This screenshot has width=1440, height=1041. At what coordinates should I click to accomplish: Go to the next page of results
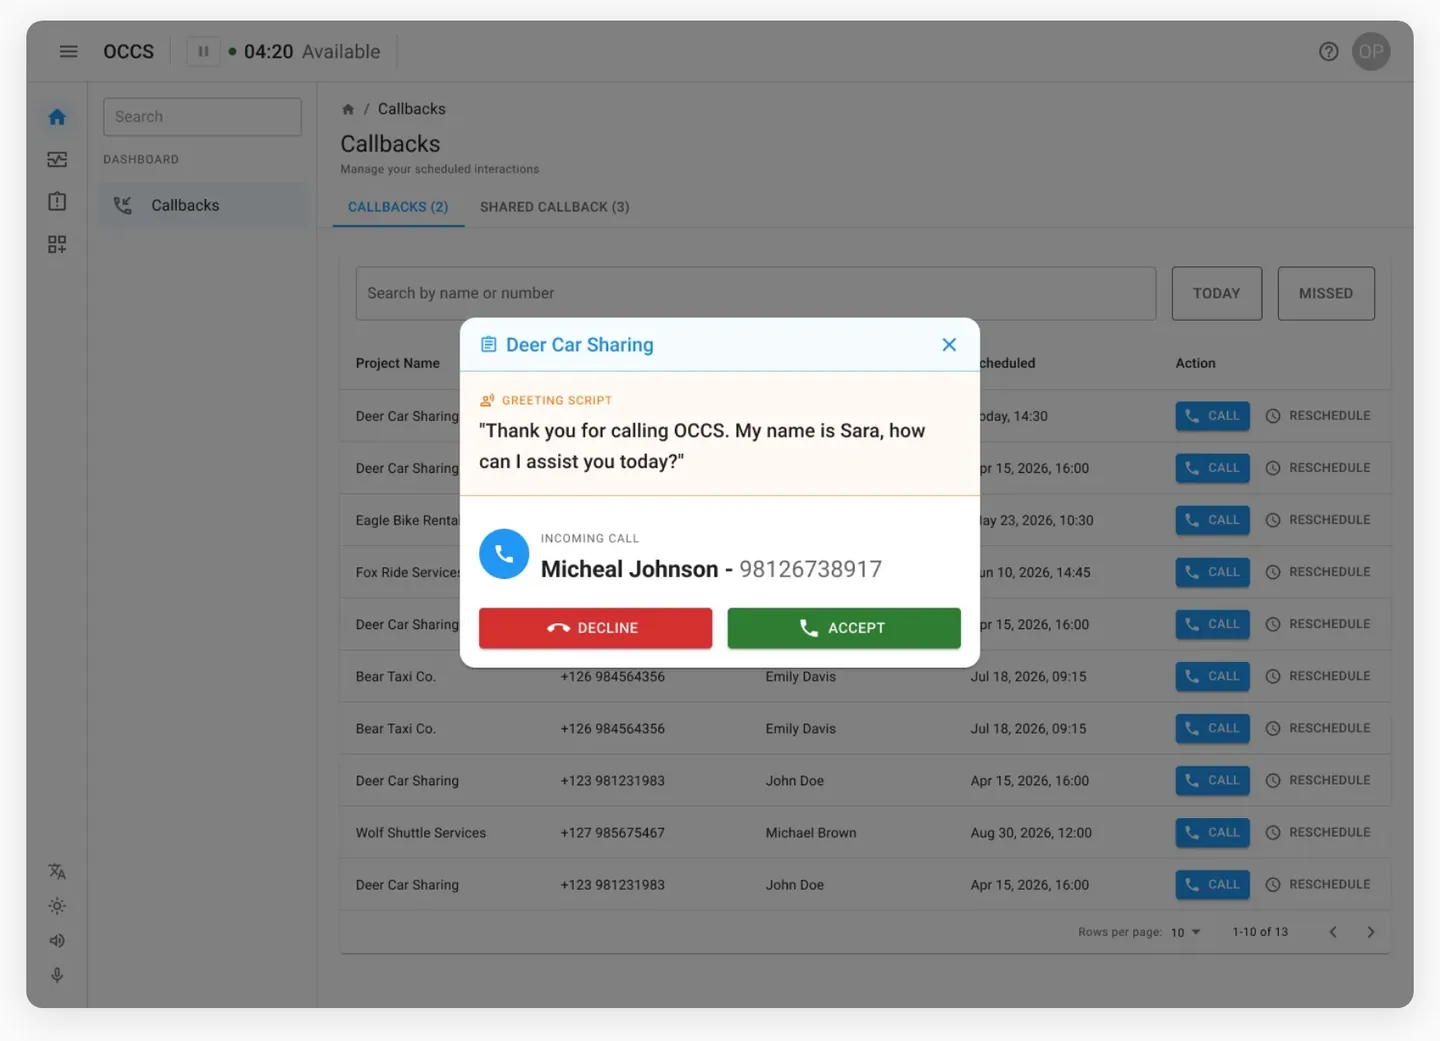(1371, 932)
